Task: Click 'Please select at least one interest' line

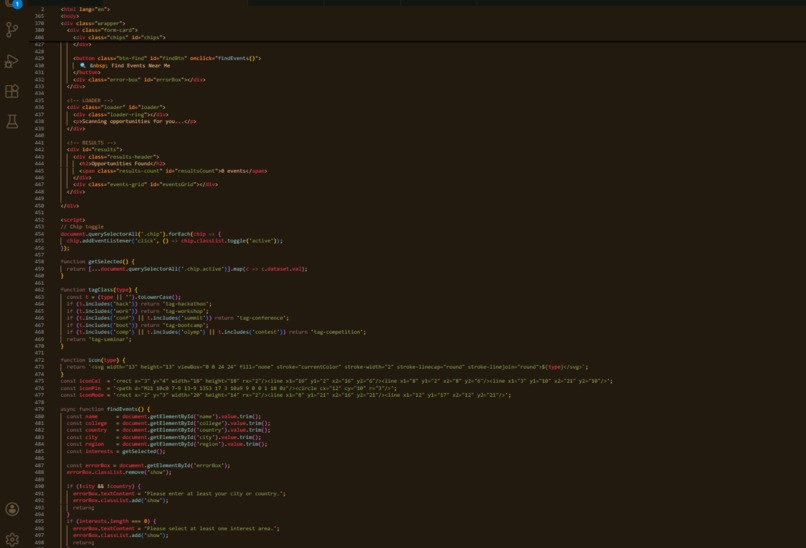Action: 176,528
